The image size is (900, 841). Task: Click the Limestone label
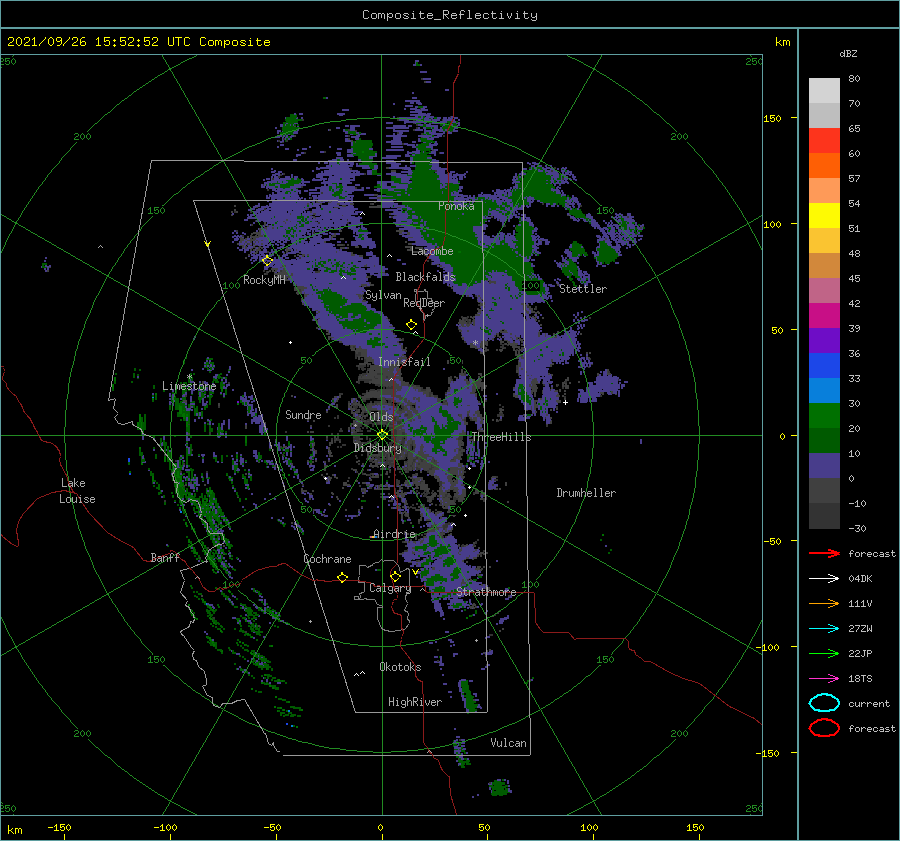189,386
